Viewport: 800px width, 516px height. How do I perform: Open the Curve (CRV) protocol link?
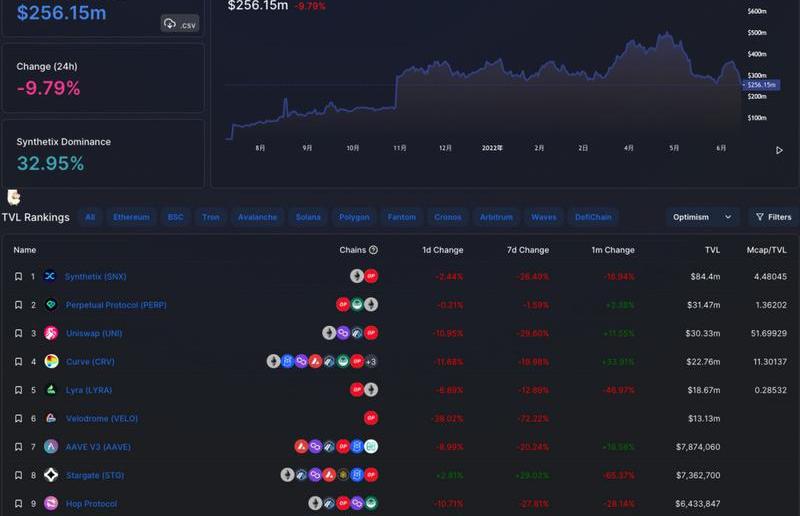(90, 361)
